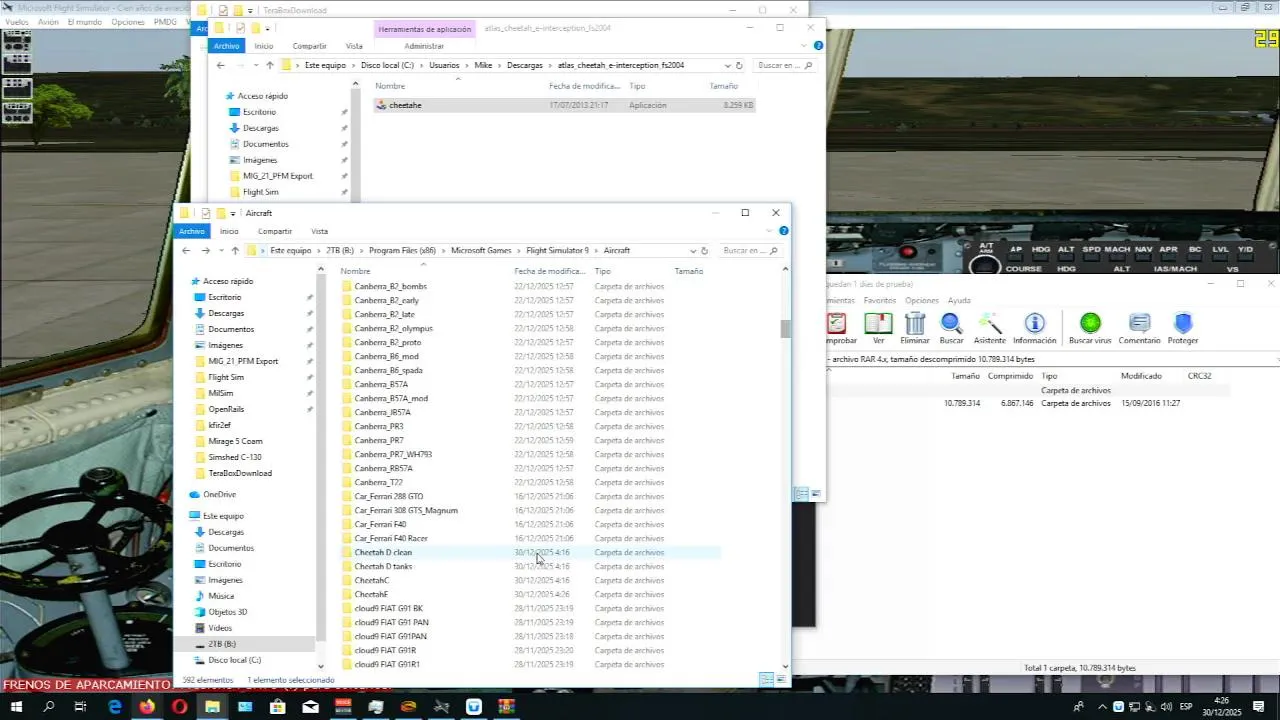
Task: Go up one folder in Aircraft window
Action: point(235,250)
